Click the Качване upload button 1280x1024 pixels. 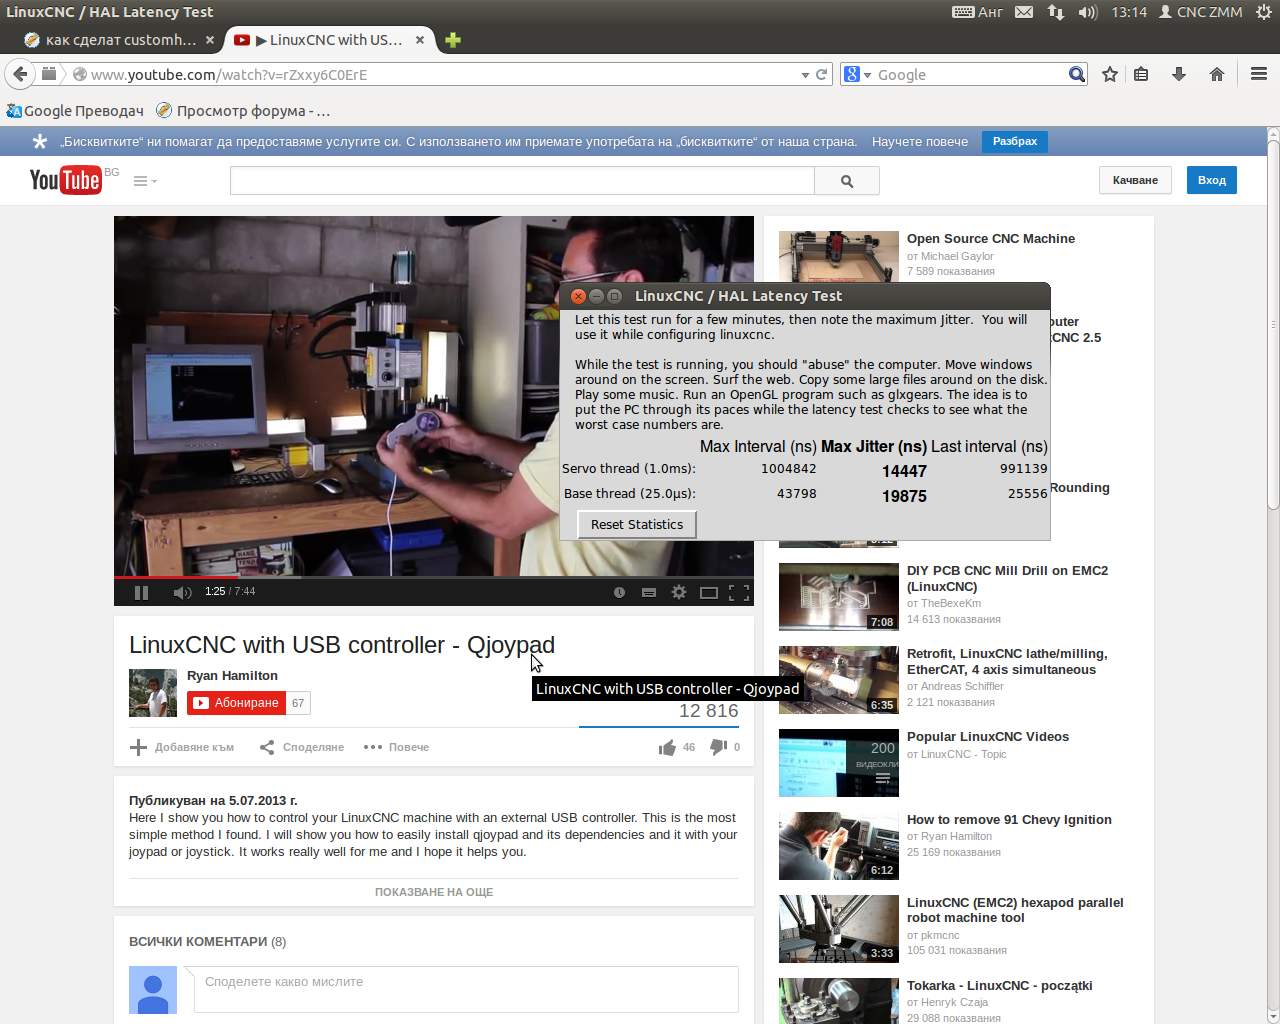(1135, 180)
